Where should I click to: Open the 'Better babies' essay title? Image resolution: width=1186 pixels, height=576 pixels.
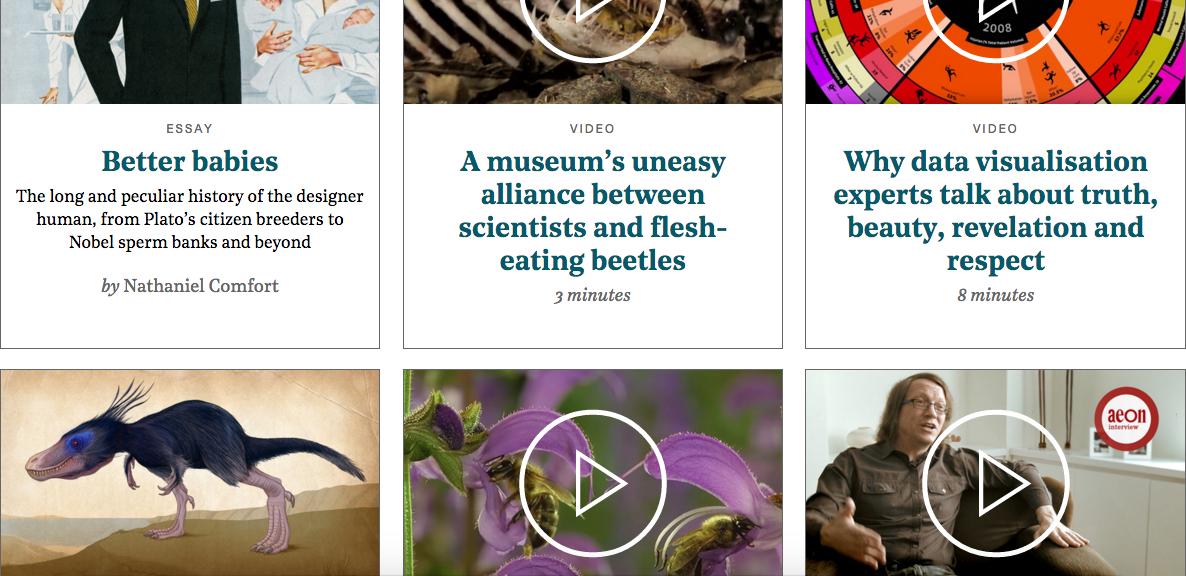tap(190, 161)
